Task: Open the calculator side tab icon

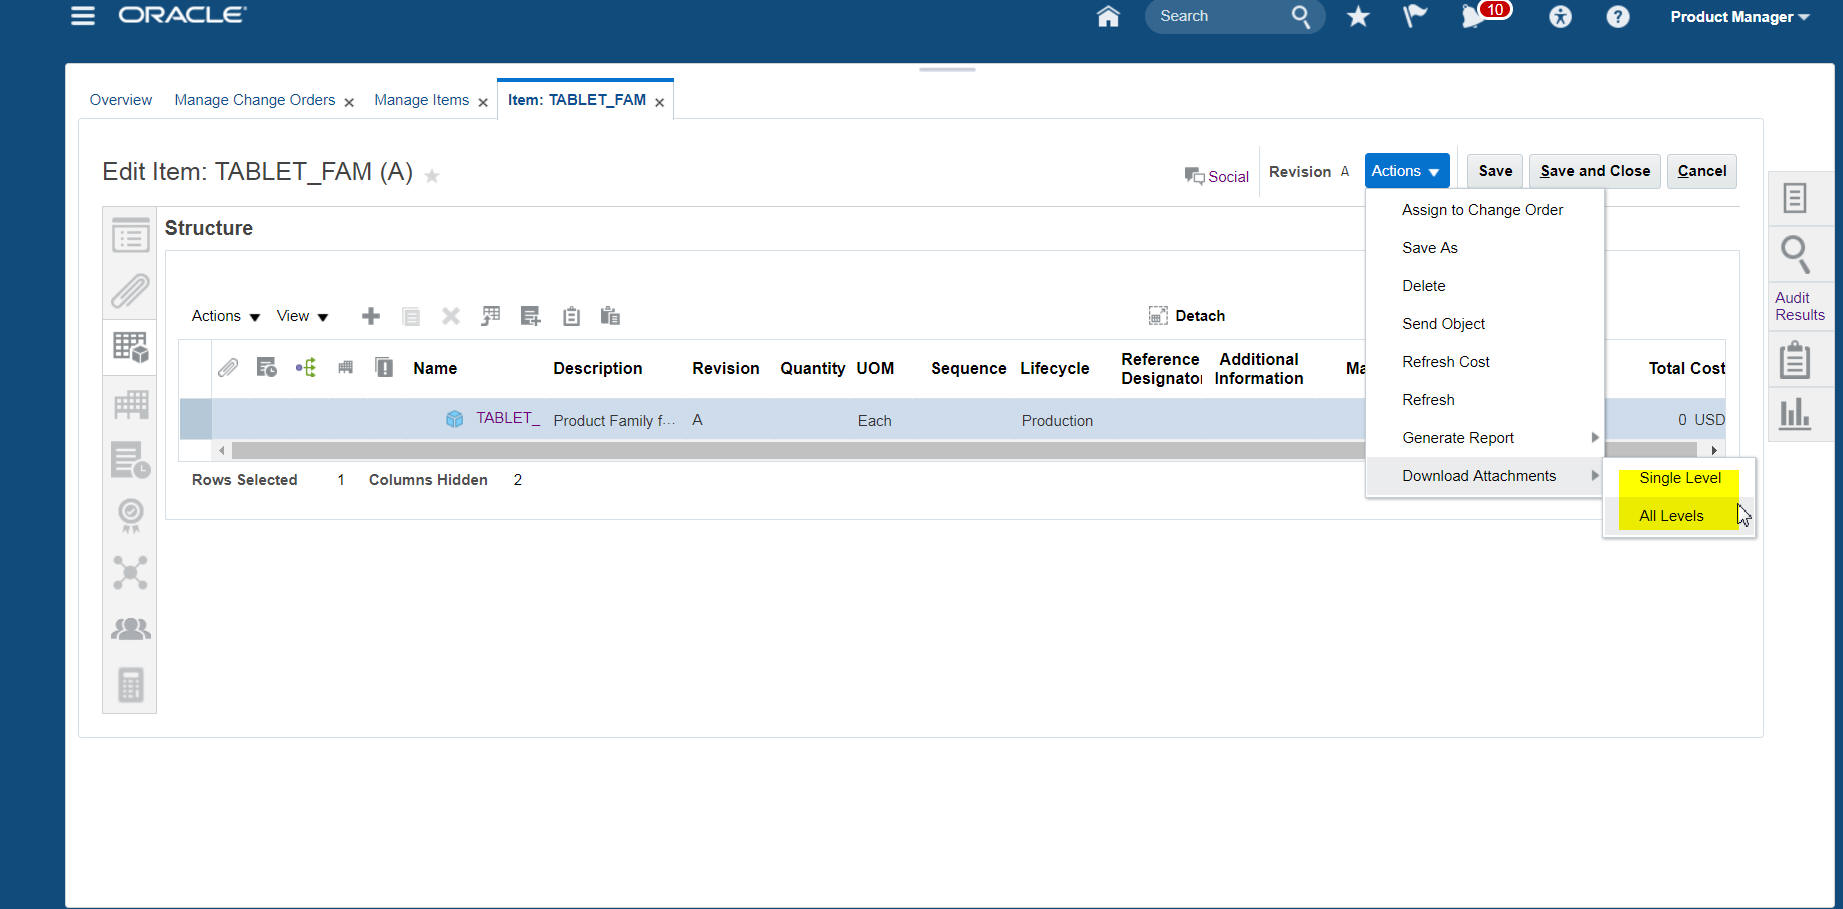Action: point(130,685)
